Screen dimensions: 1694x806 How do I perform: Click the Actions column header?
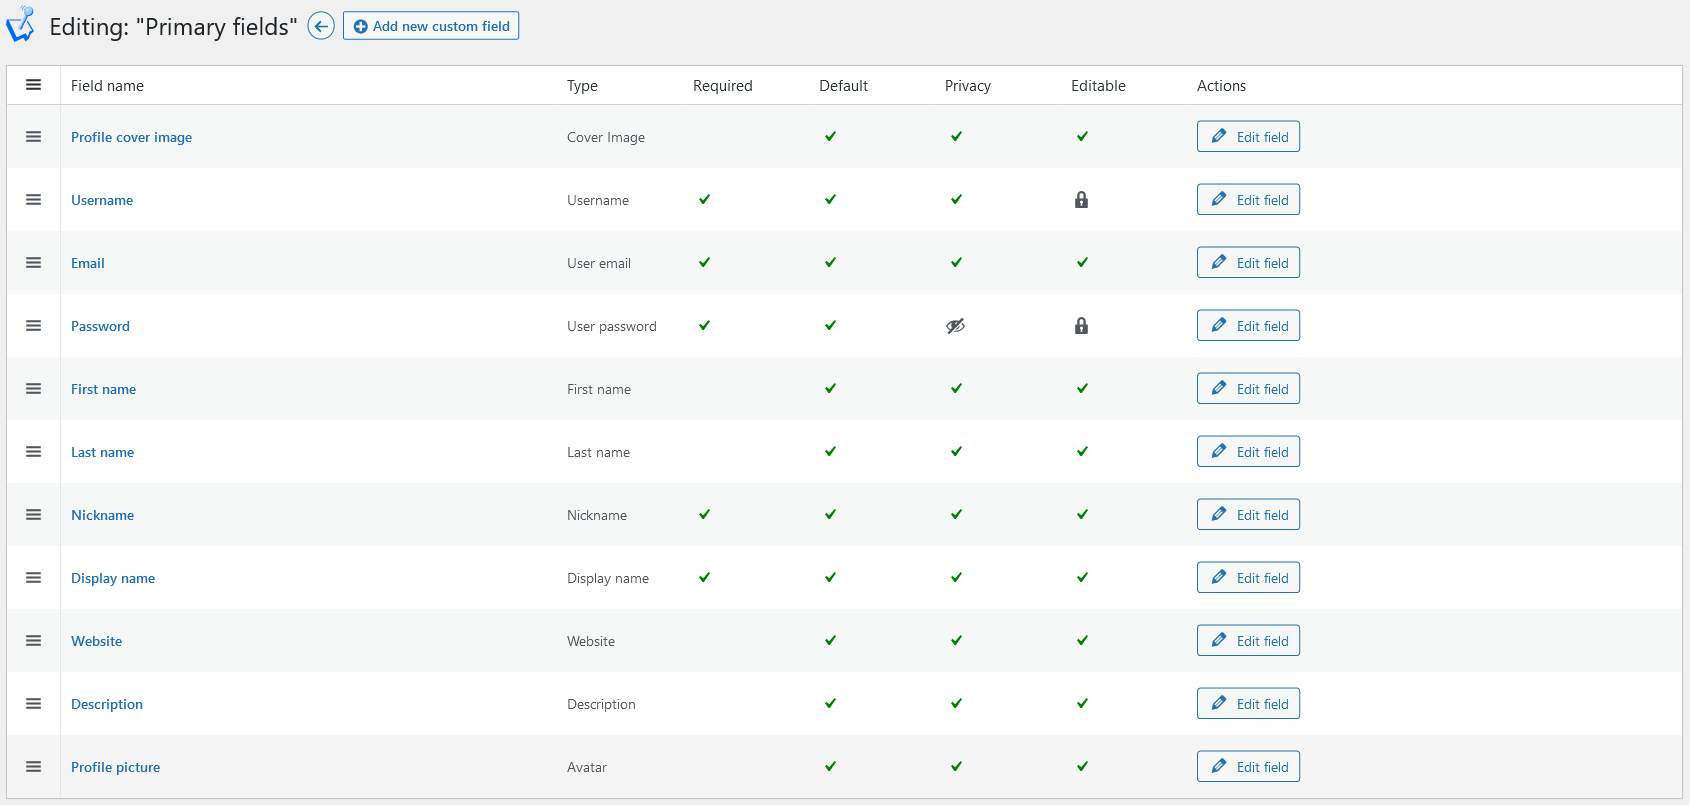pyautogui.click(x=1221, y=86)
